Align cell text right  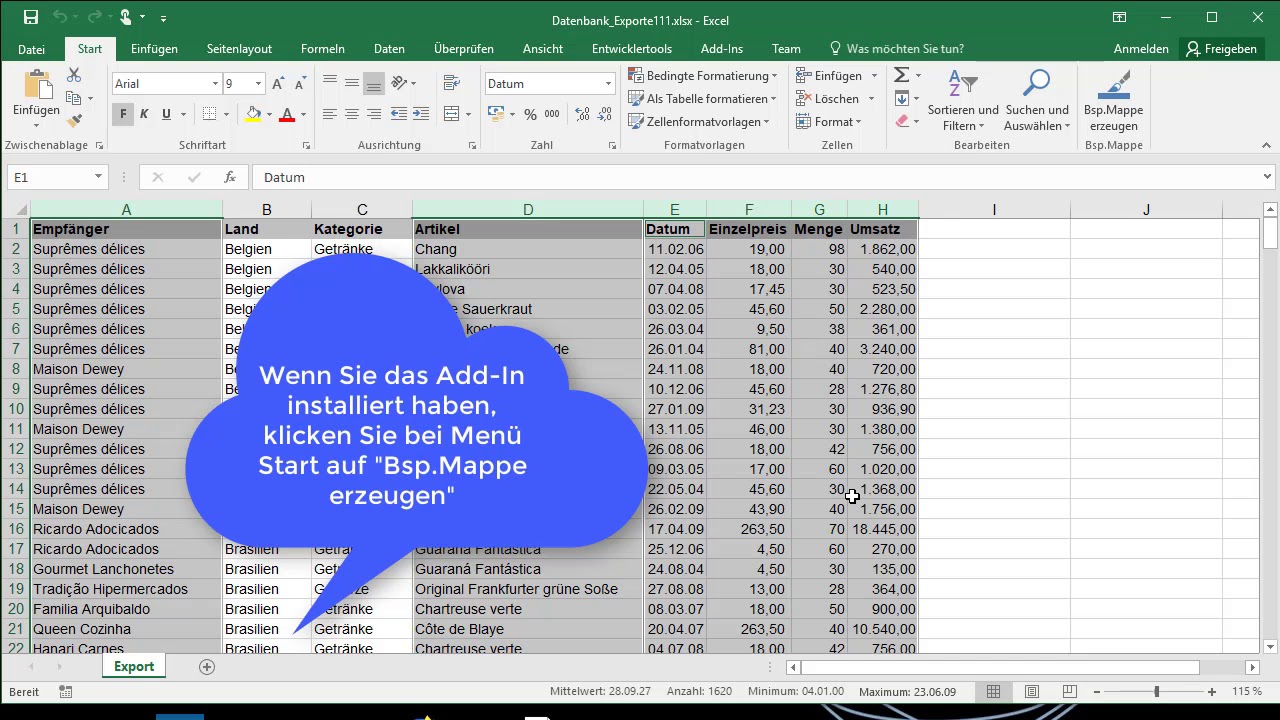click(x=374, y=114)
